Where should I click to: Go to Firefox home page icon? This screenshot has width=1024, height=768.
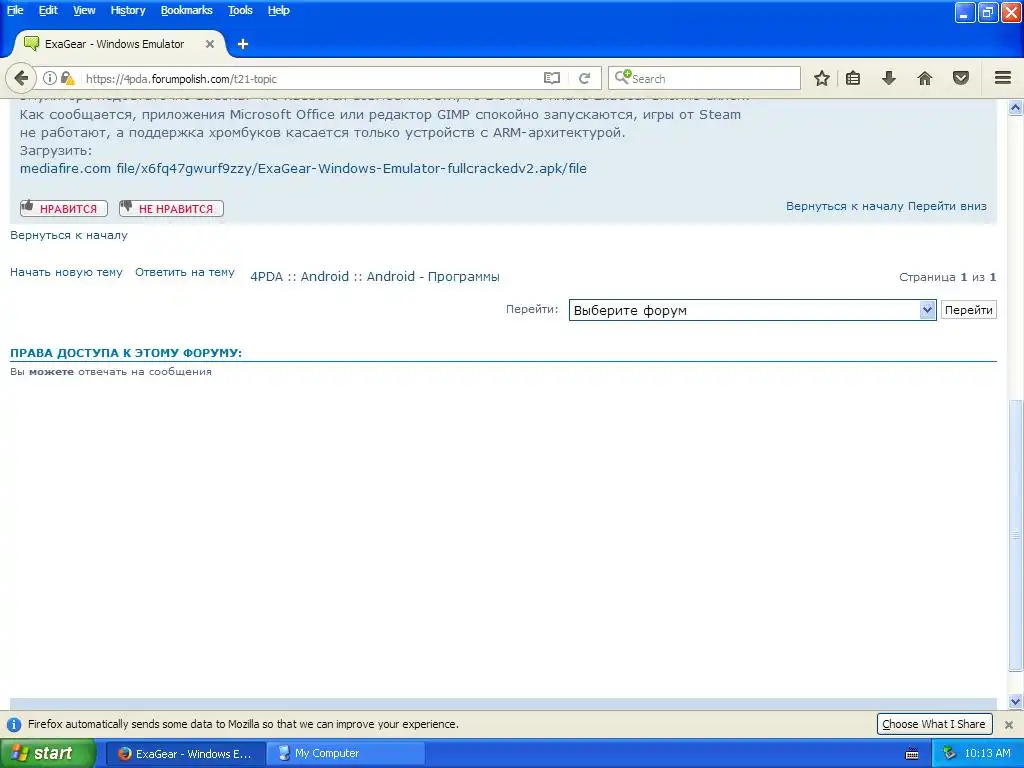[x=925, y=78]
